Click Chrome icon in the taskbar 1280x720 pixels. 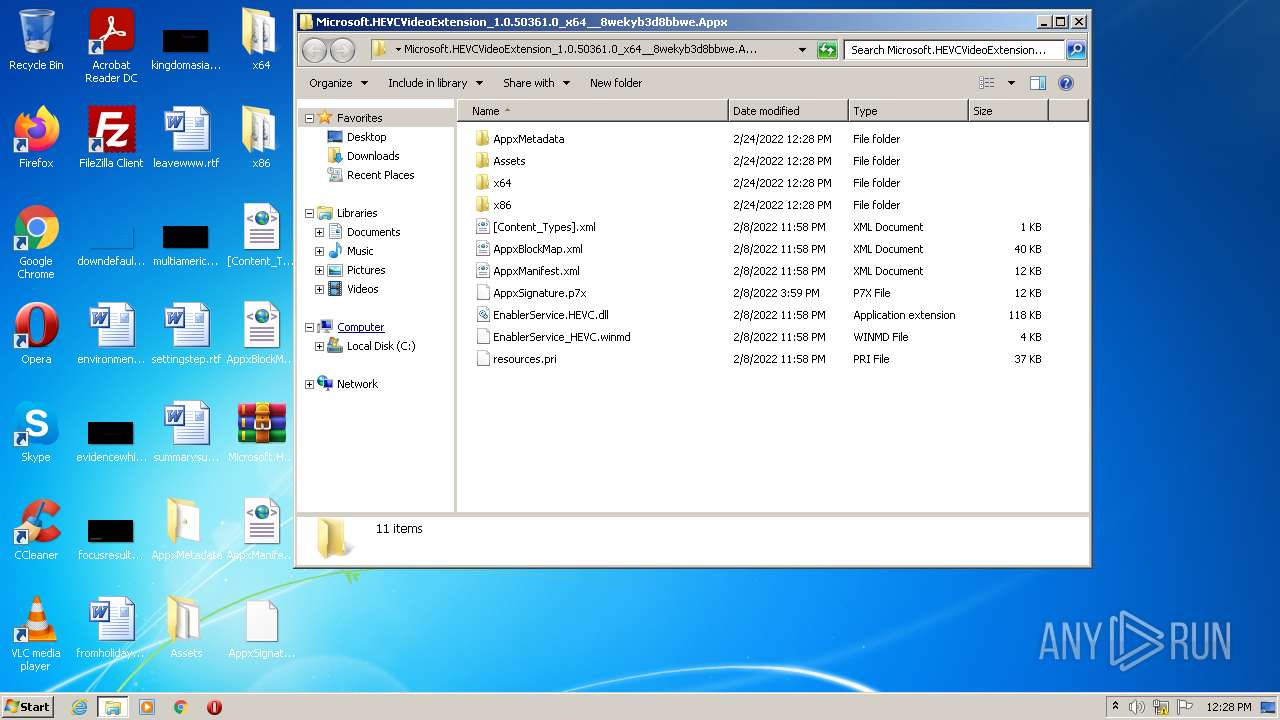coord(181,707)
